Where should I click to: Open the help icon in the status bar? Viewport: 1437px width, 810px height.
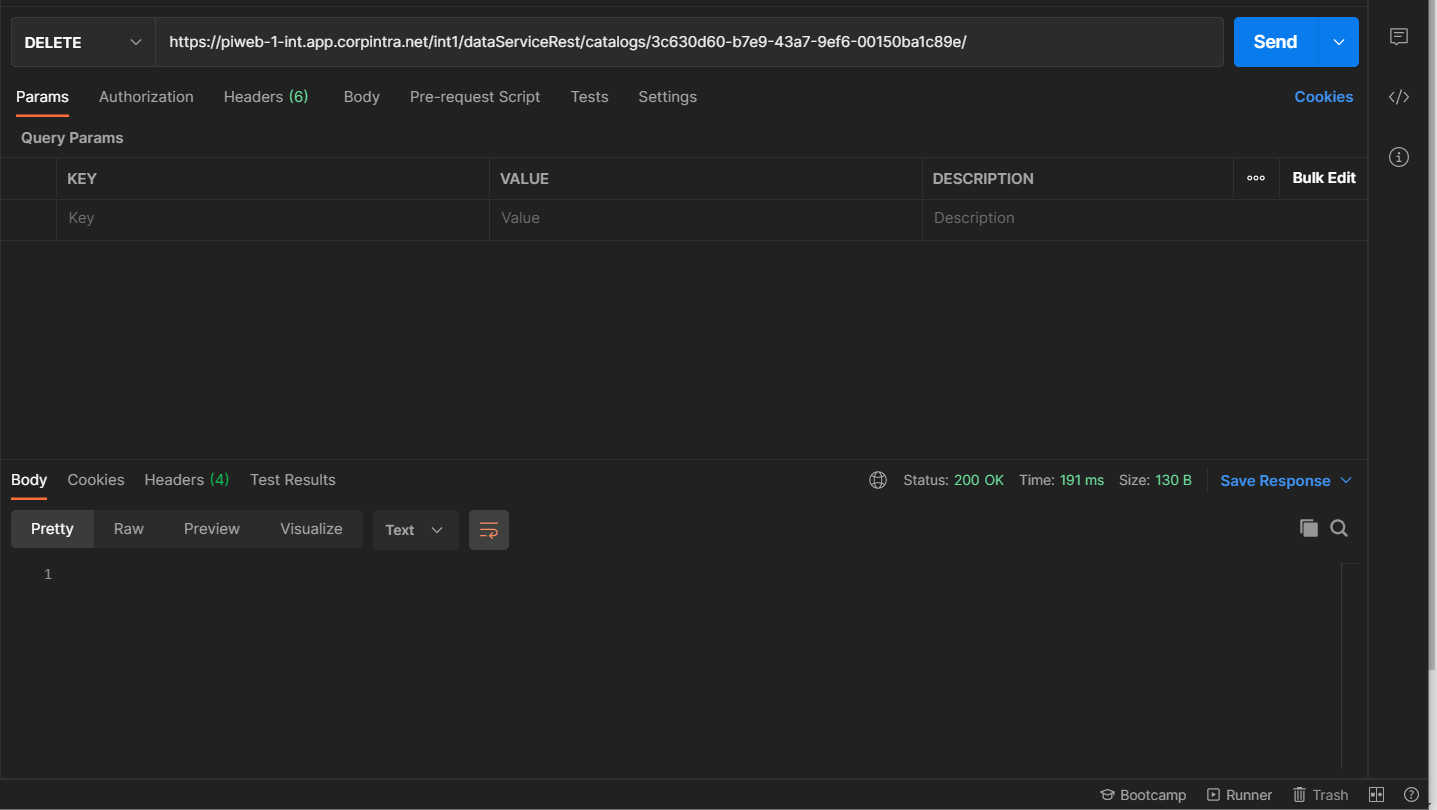[1411, 794]
